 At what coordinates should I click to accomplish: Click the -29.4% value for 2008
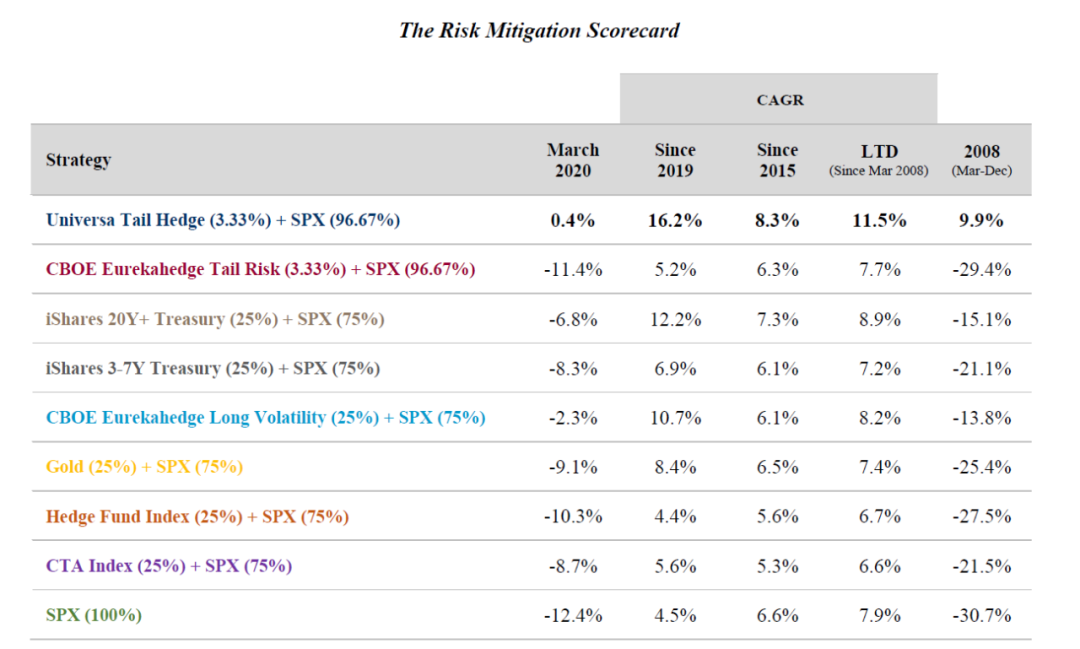[x=981, y=269]
